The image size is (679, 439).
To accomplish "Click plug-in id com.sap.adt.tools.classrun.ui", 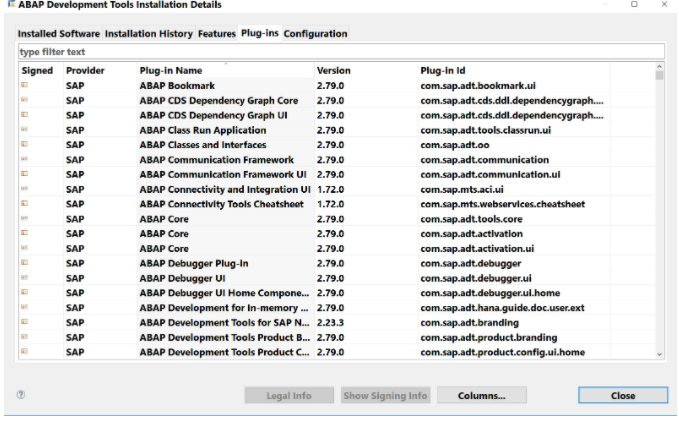I will click(x=485, y=130).
